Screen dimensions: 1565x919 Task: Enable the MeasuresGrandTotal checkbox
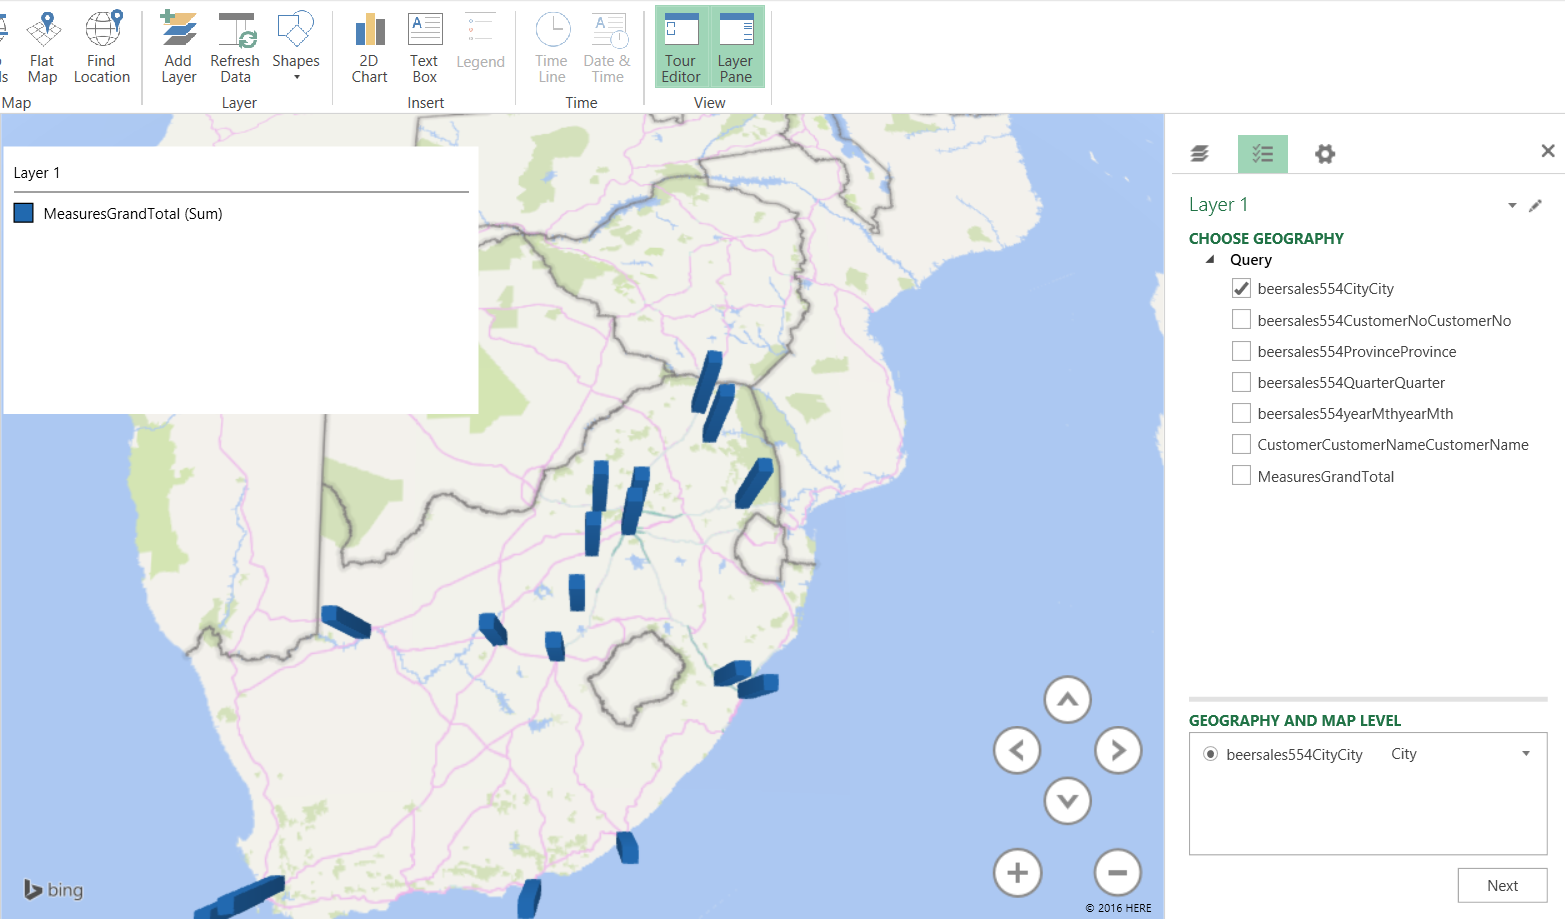tap(1241, 477)
